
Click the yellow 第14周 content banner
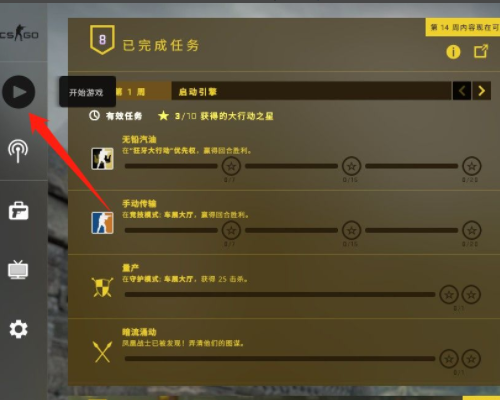click(463, 27)
